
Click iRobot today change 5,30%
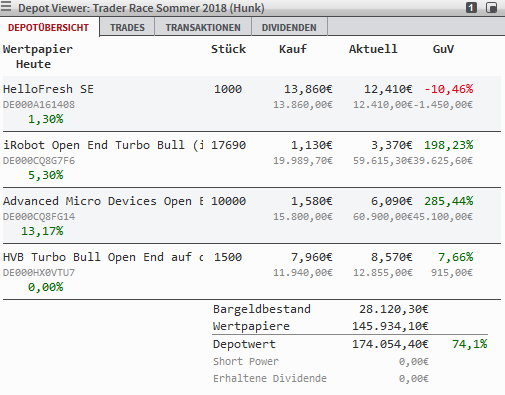(45, 175)
